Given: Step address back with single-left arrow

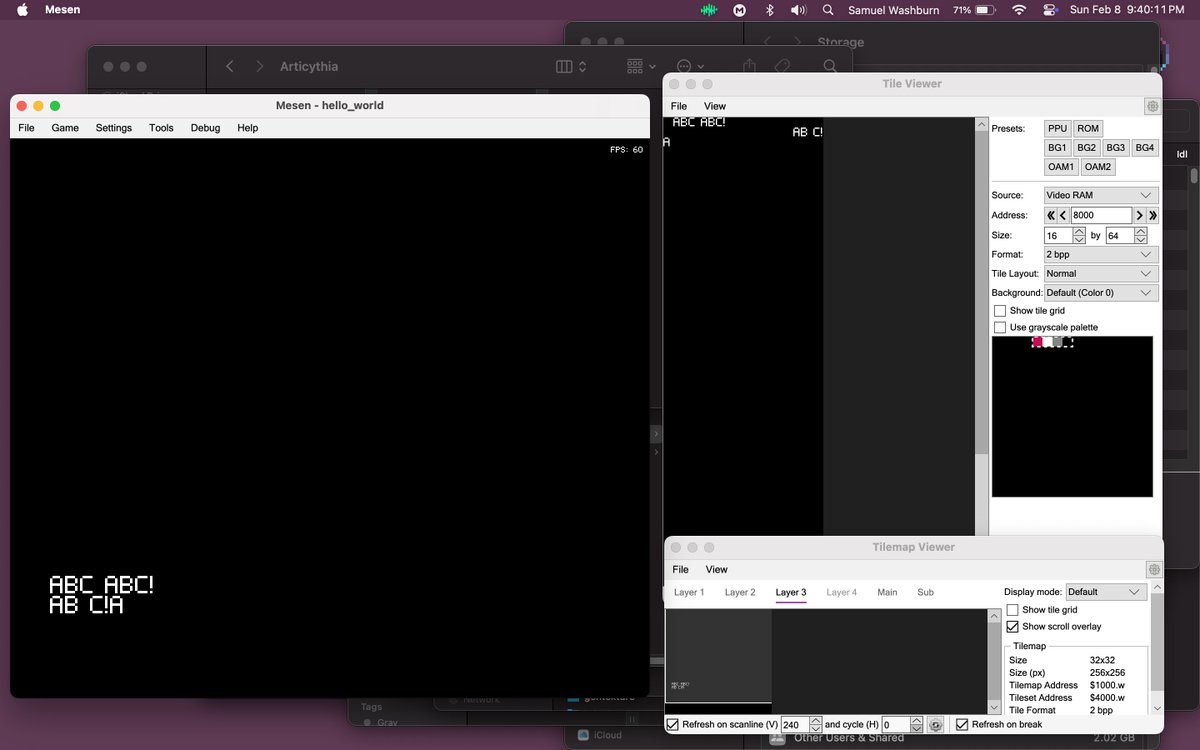Looking at the screenshot, I should tap(1063, 215).
